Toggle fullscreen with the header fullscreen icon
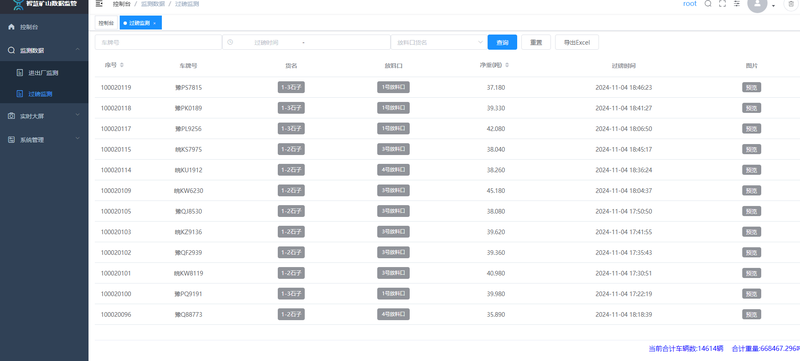This screenshot has width=800, height=361. pyautogui.click(x=722, y=4)
